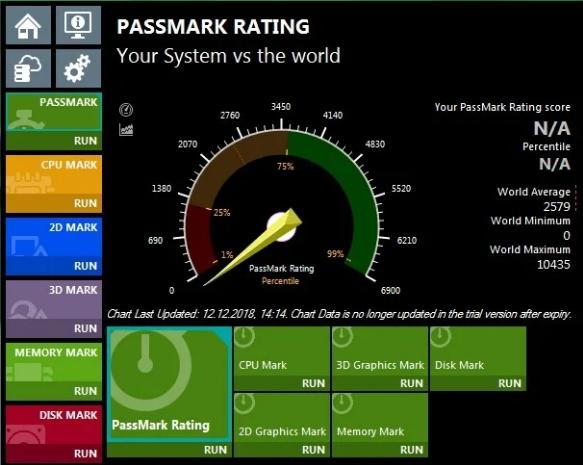Click the Disk Mark bottom tile
The image size is (583, 465).
(478, 352)
